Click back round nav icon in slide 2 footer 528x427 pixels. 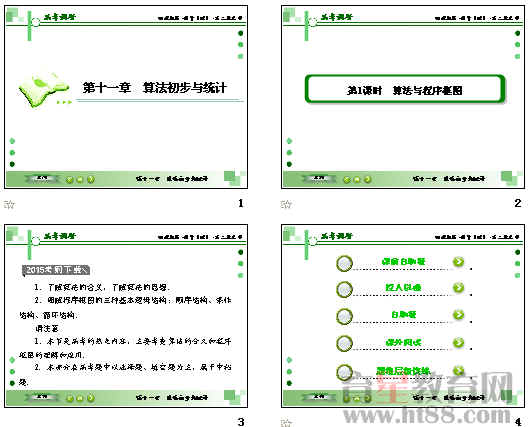tap(347, 180)
